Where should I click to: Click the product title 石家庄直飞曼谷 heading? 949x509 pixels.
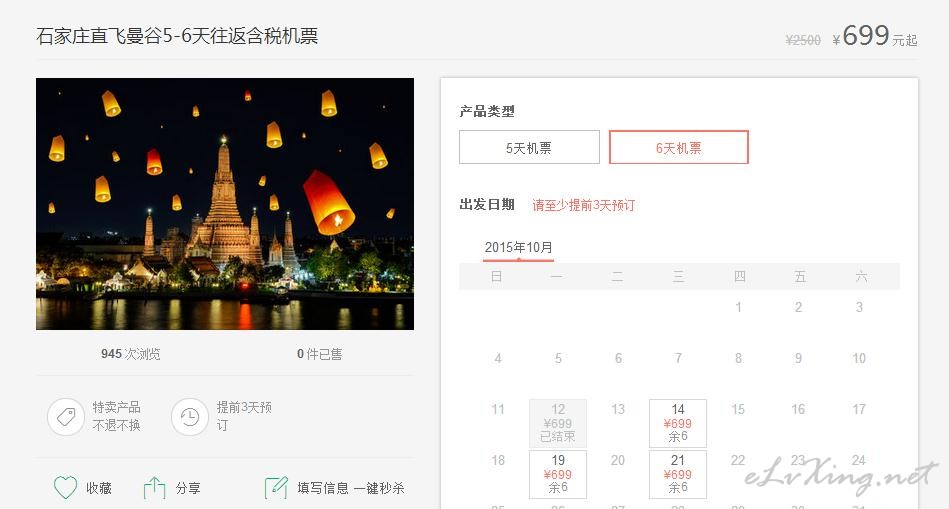pyautogui.click(x=177, y=36)
